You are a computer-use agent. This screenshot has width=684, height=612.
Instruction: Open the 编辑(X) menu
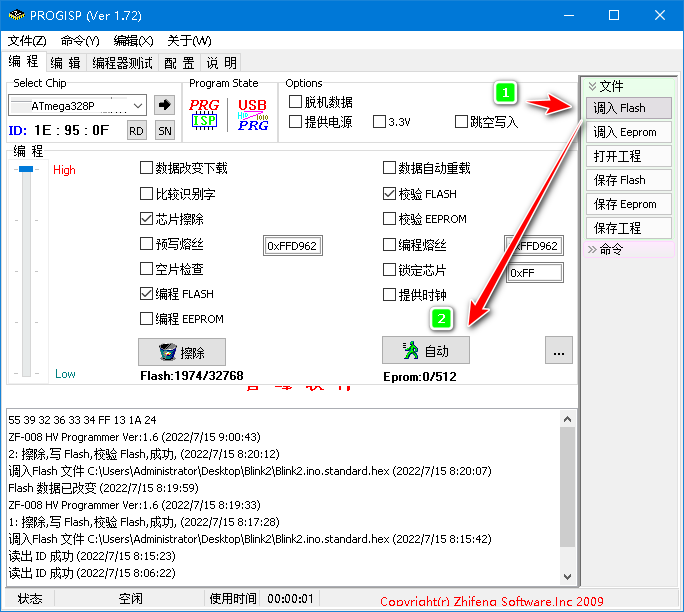click(133, 41)
